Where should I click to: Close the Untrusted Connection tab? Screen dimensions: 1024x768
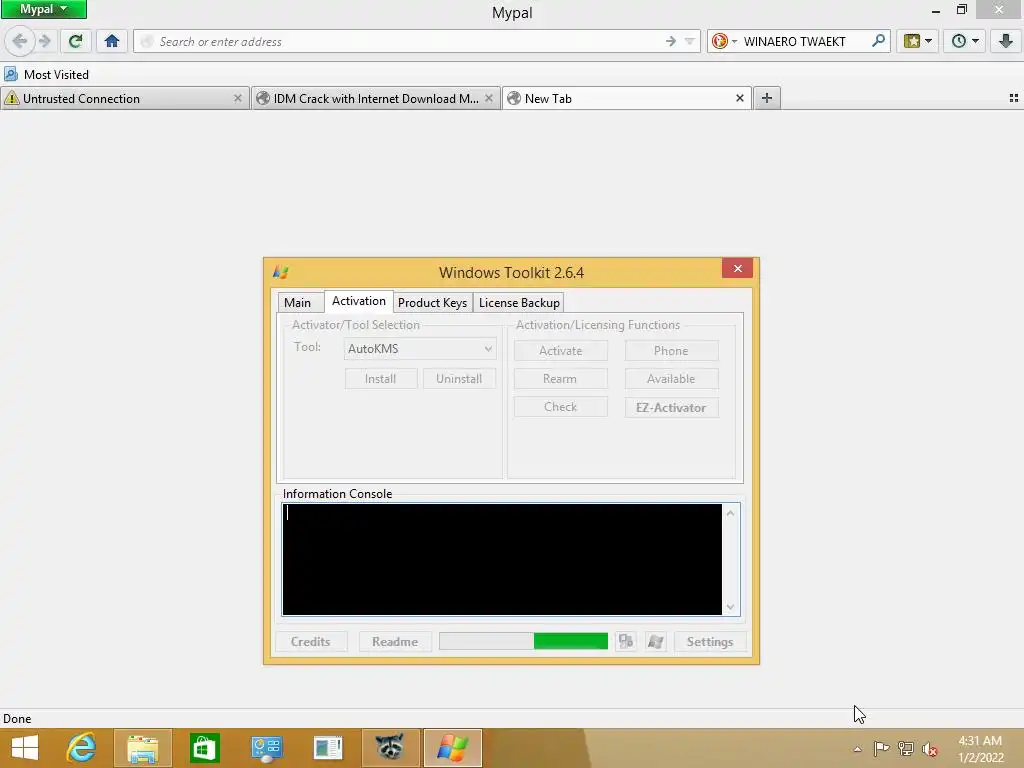pyautogui.click(x=238, y=98)
